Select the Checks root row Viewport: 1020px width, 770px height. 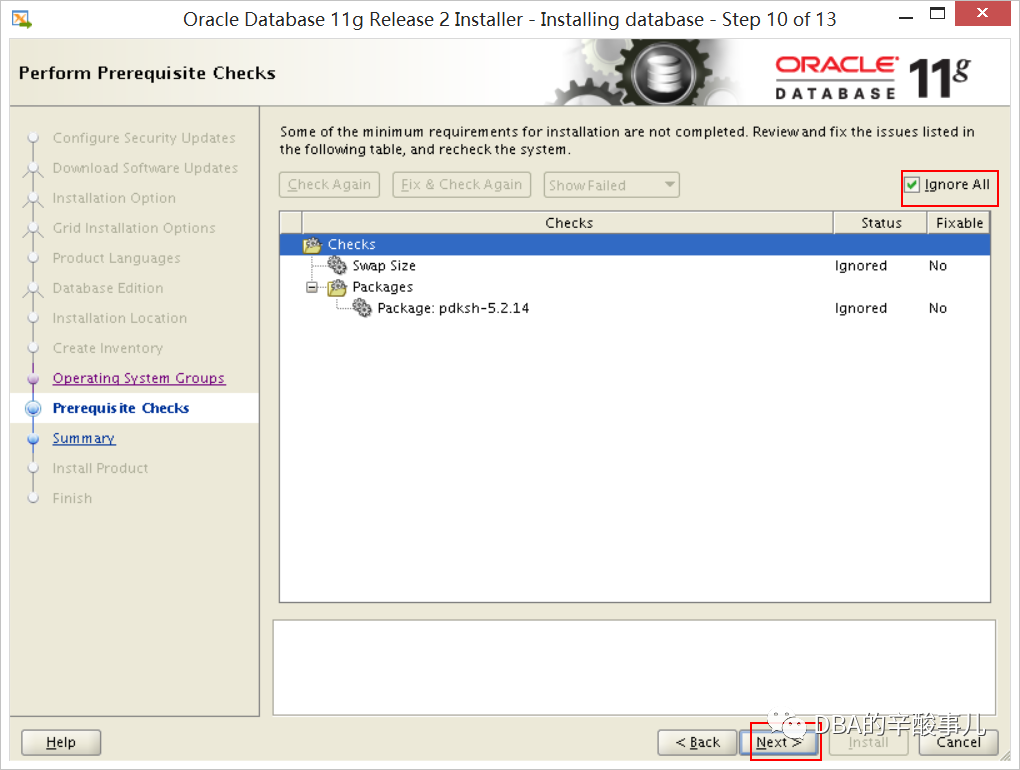635,245
